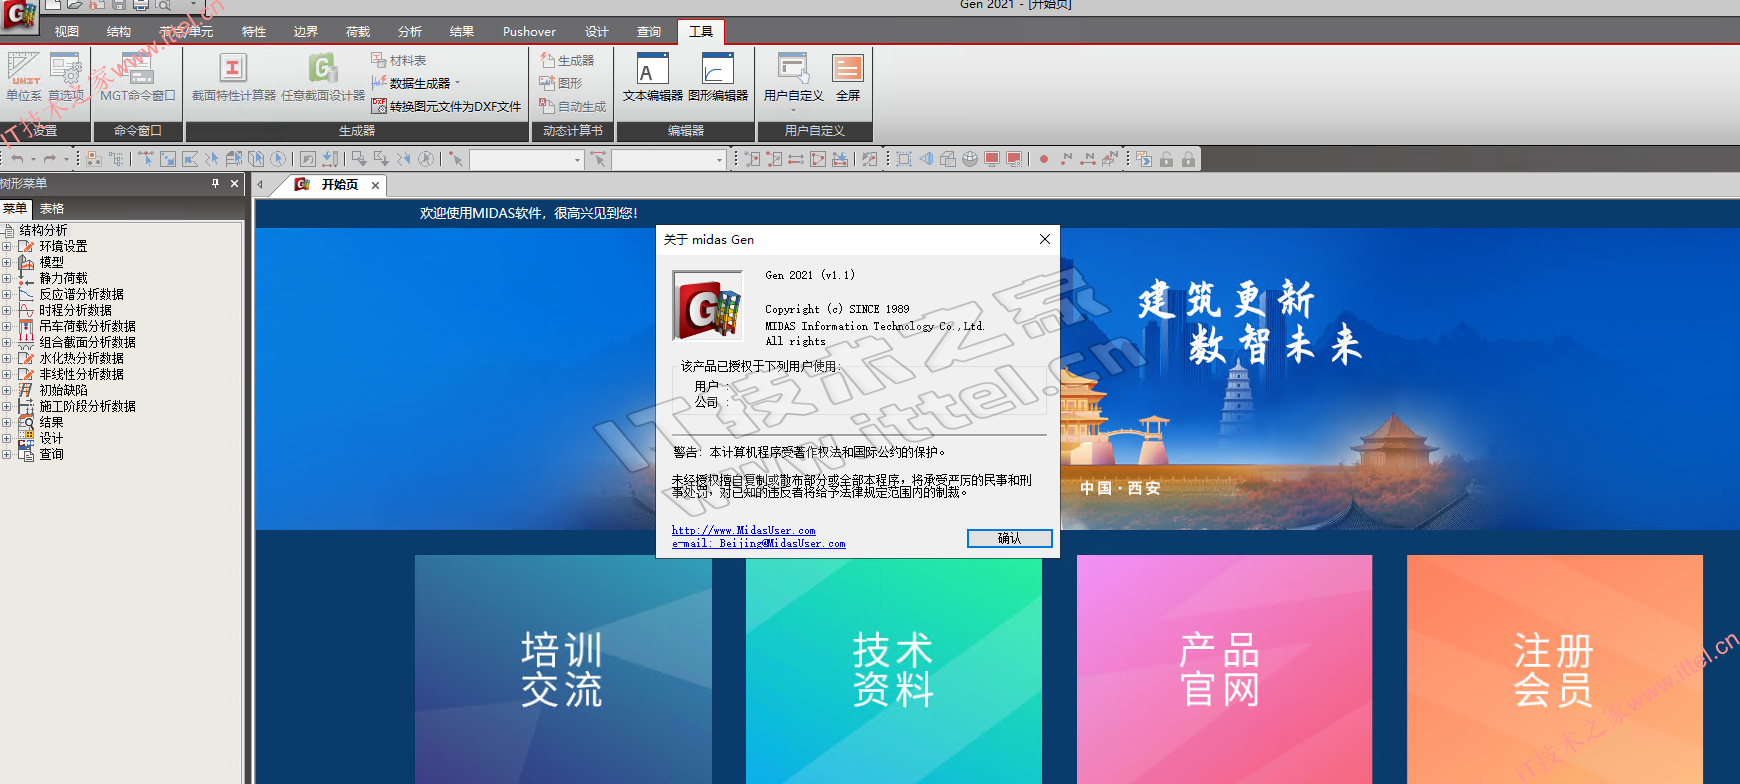The height and width of the screenshot is (784, 1740).
Task: Click the undo arrow in toolbar
Action: tap(17, 159)
